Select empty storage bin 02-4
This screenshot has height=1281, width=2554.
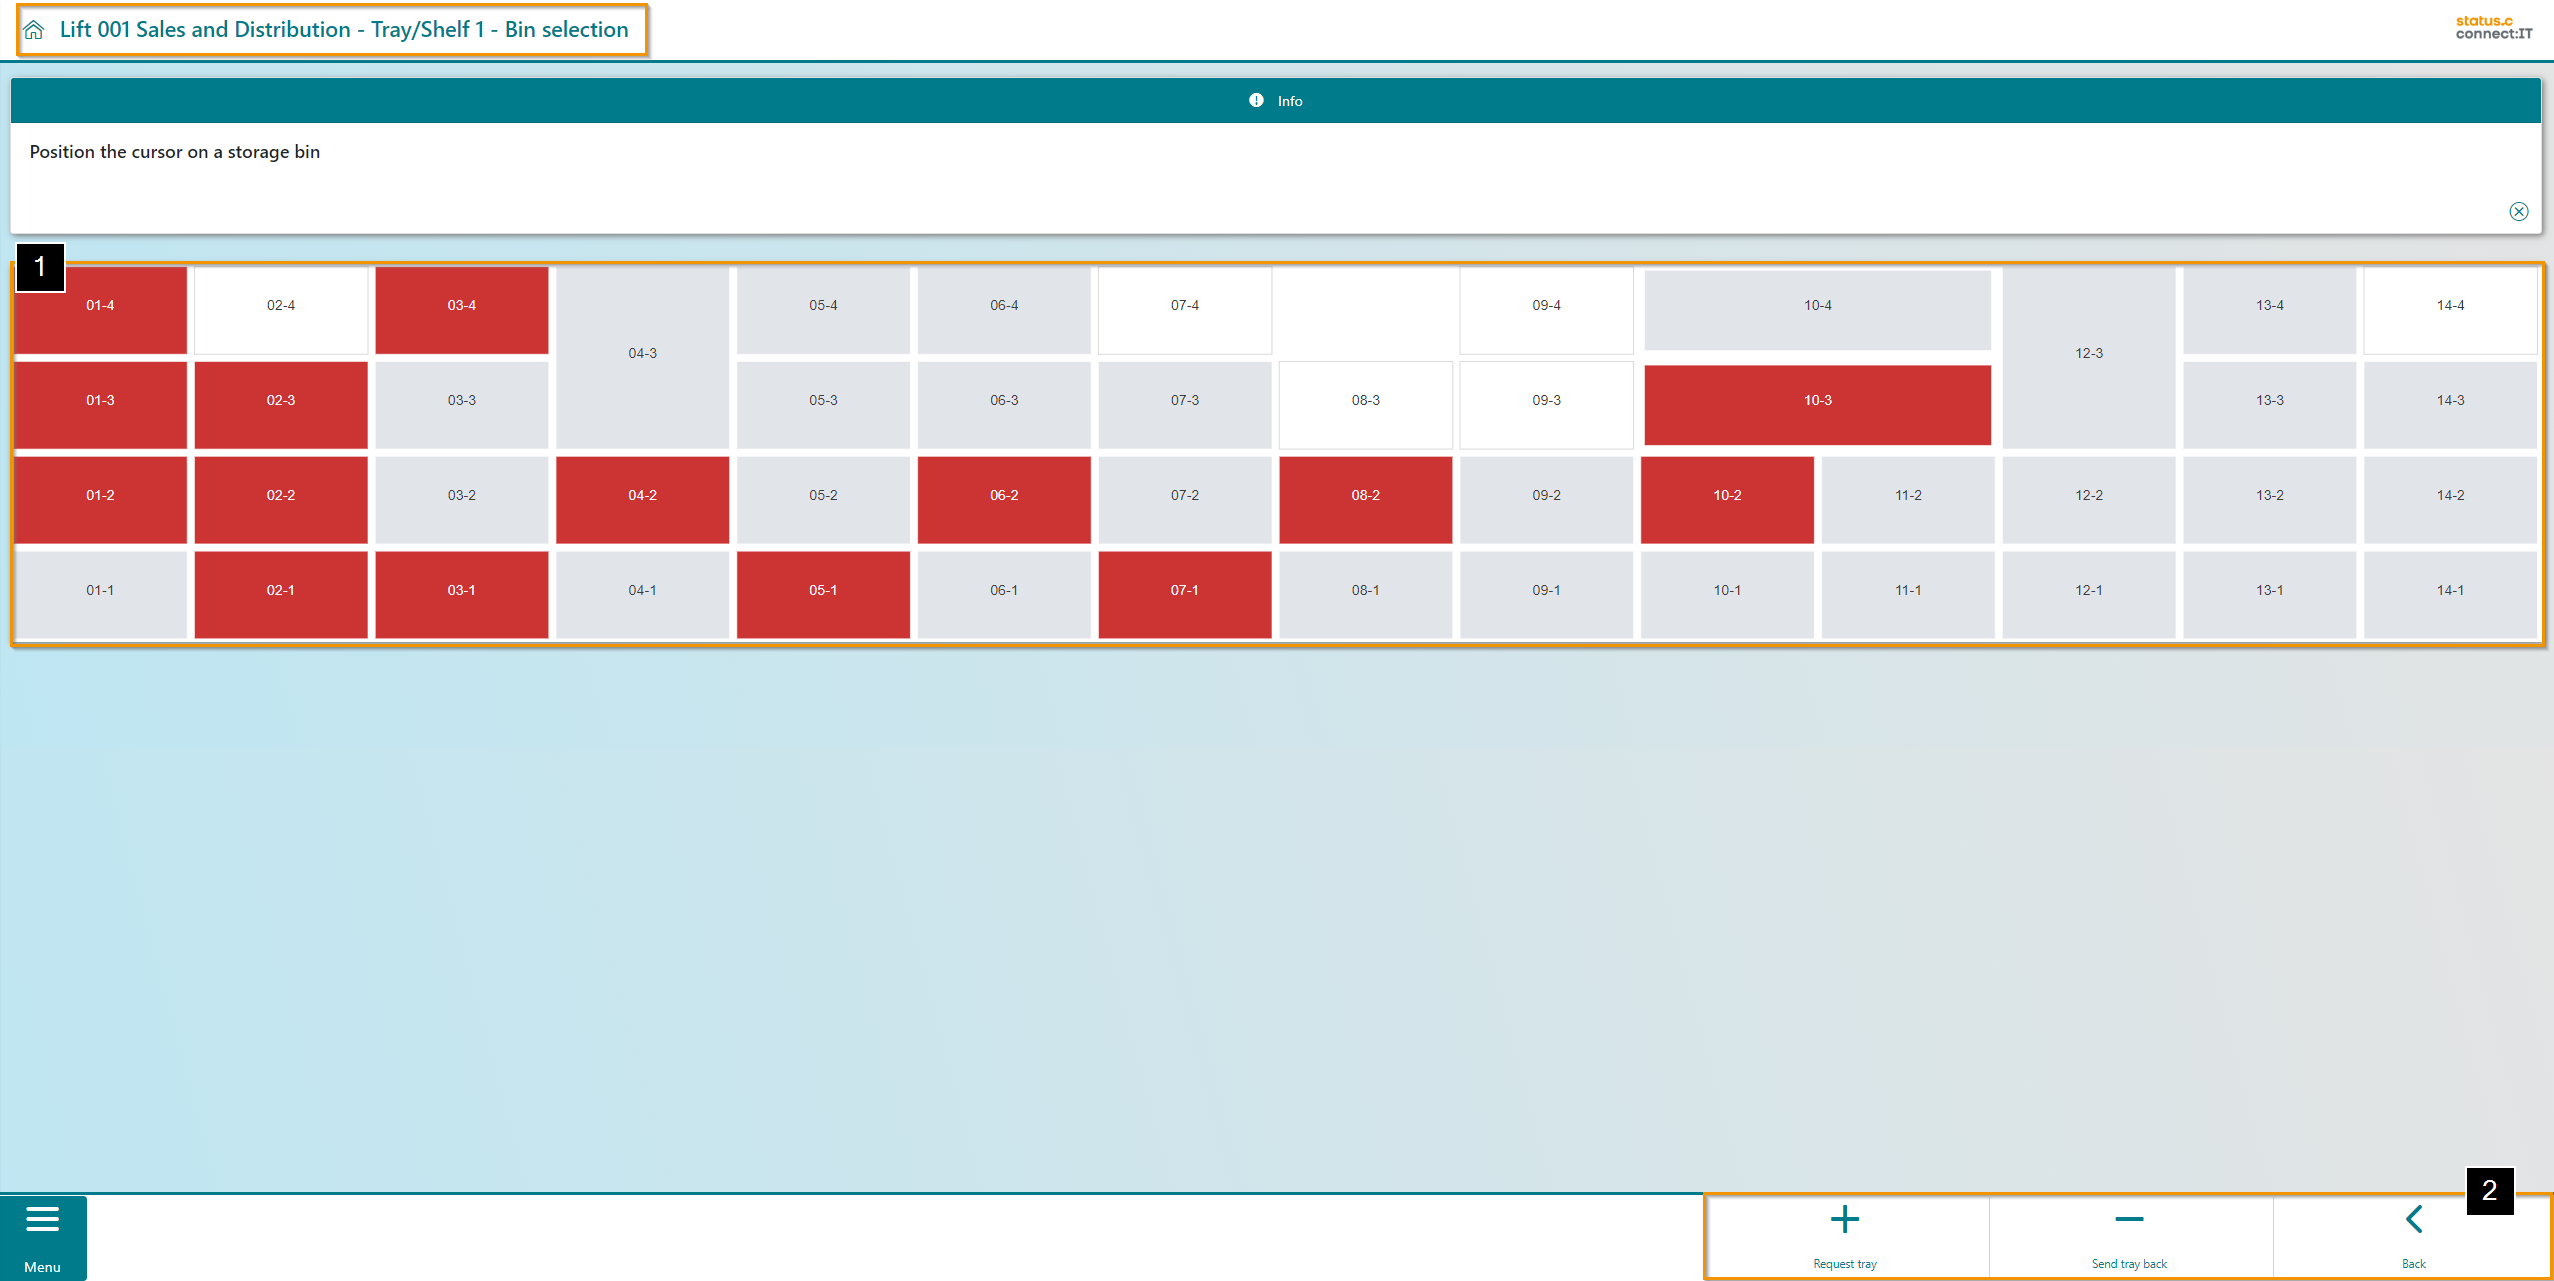[281, 306]
